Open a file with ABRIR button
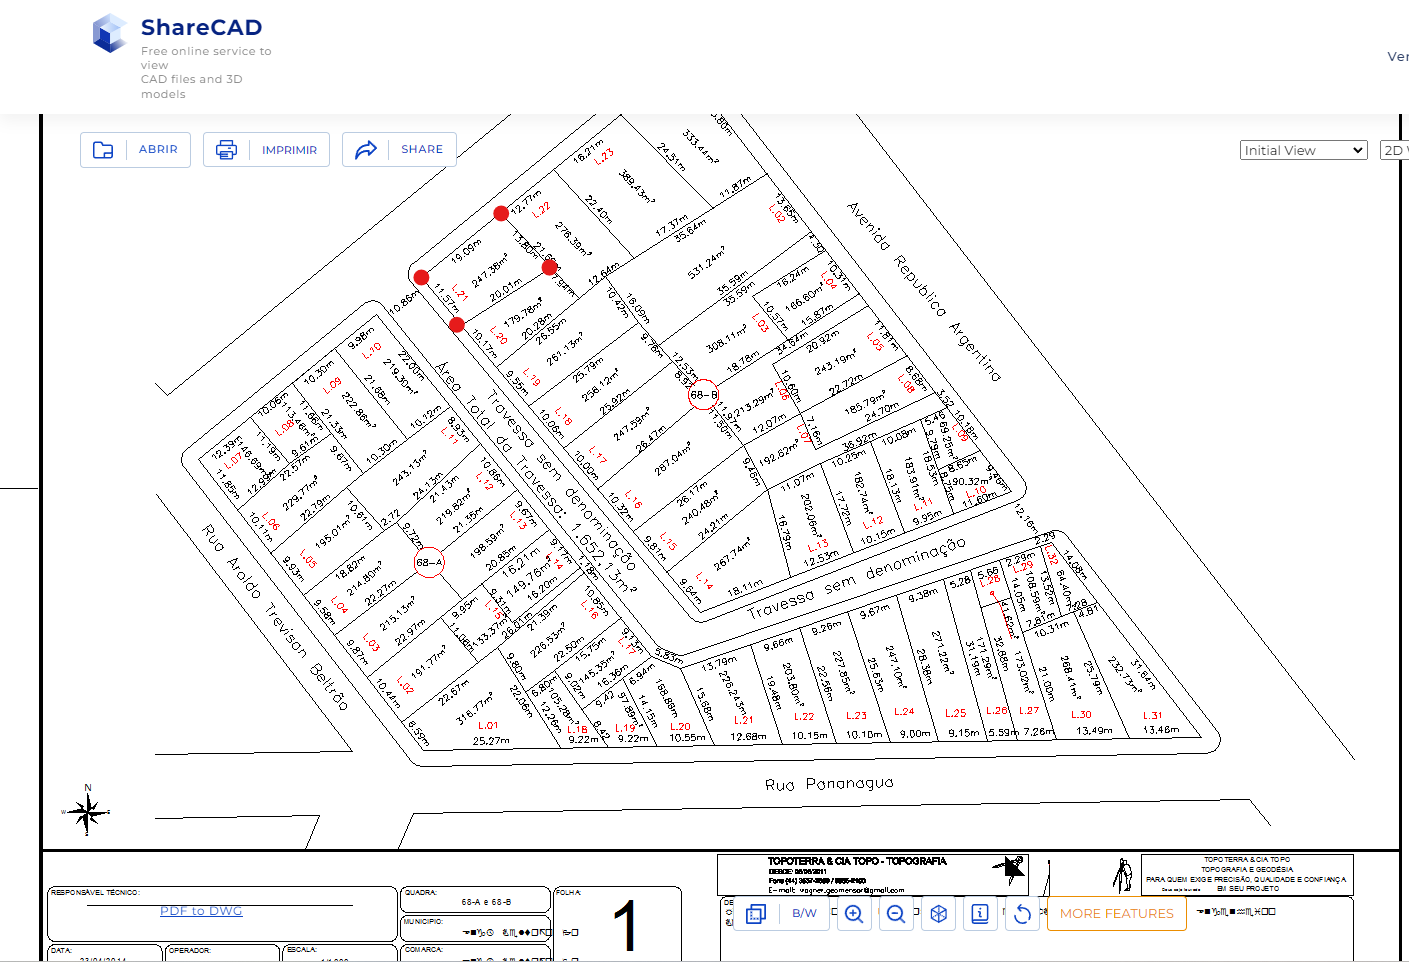This screenshot has width=1409, height=962. (135, 150)
